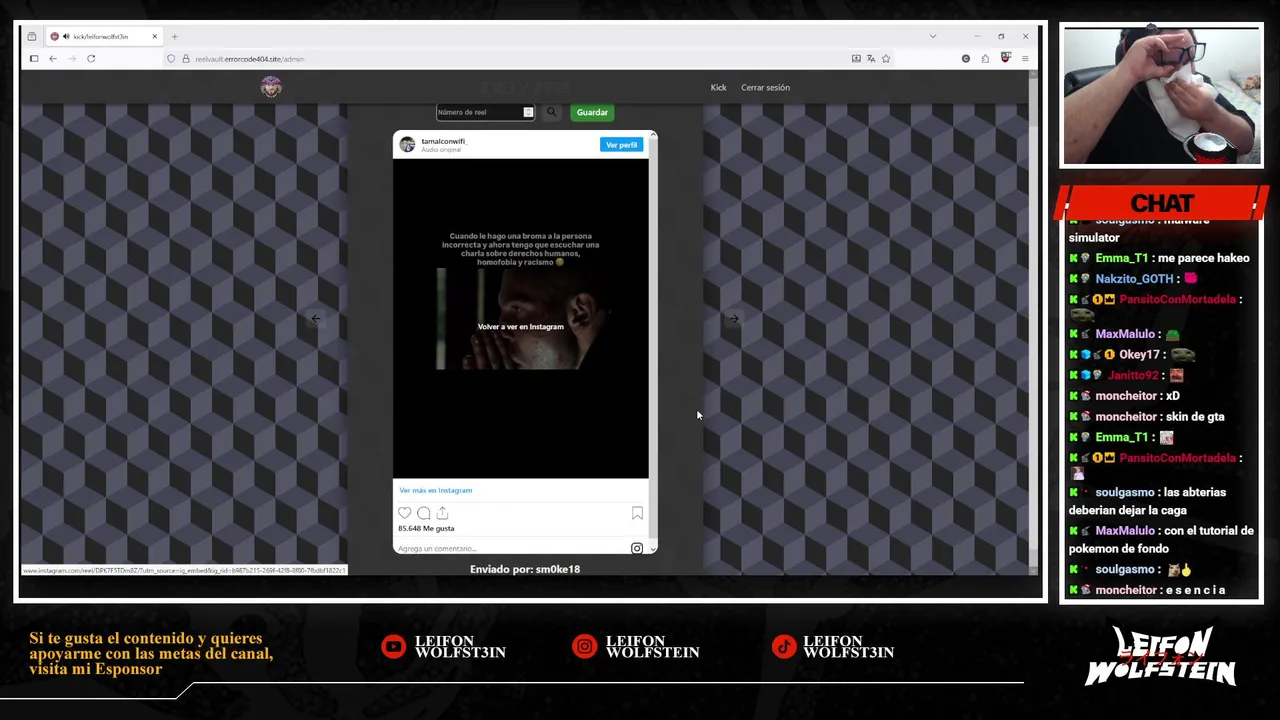
Task: Open the Instagram logo in the embed footer
Action: point(637,548)
